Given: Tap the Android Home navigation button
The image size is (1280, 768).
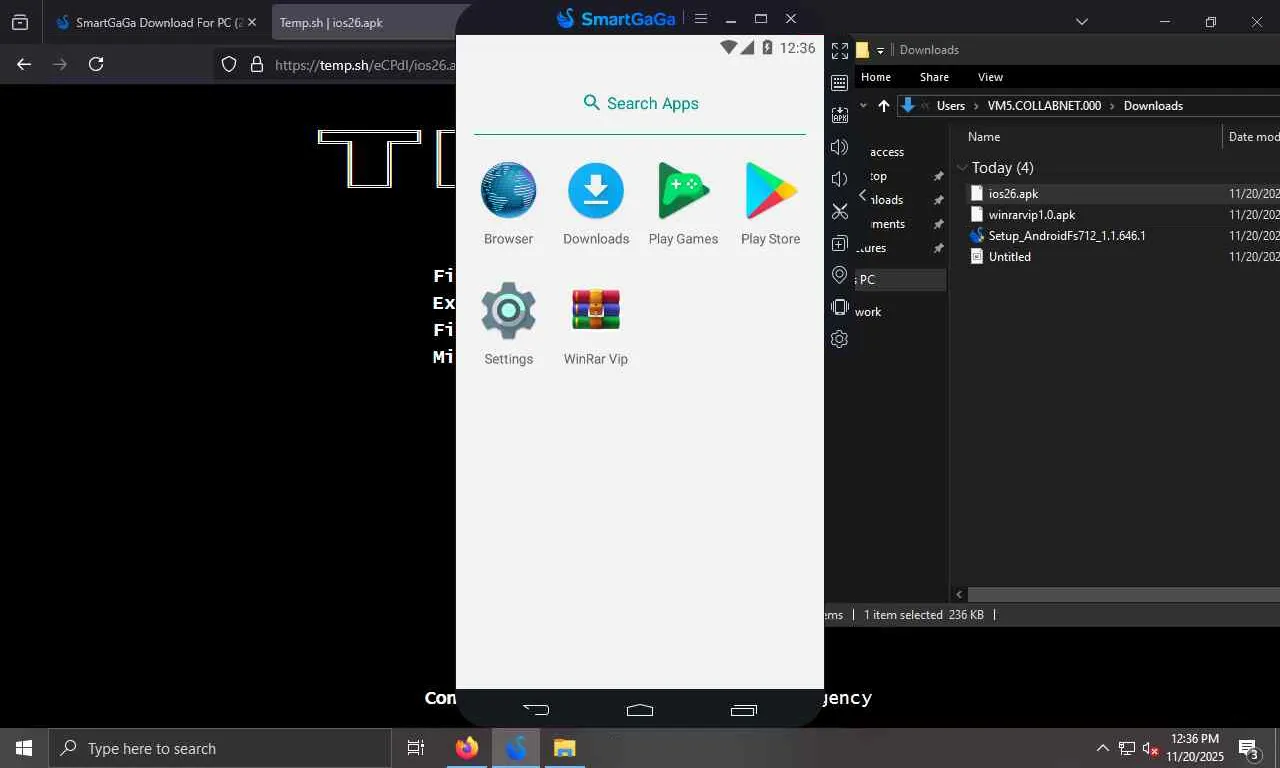Looking at the screenshot, I should [640, 710].
